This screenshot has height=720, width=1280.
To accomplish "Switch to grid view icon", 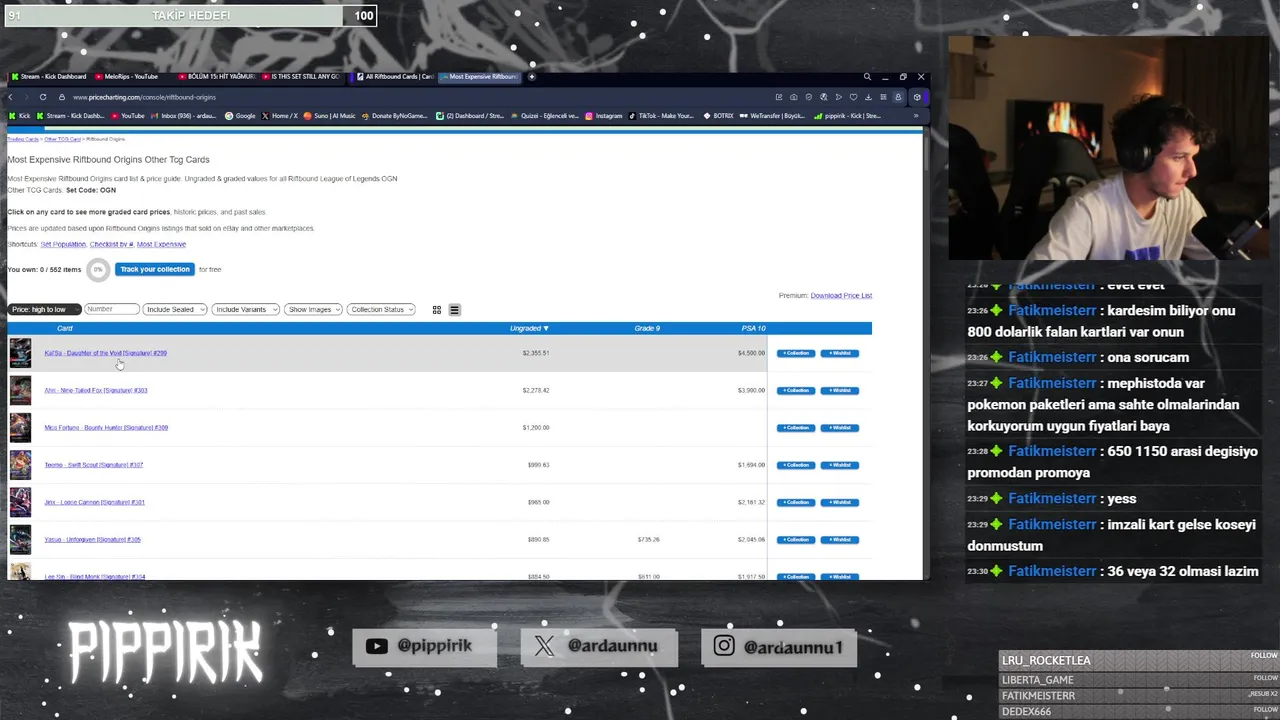I will 436,310.
